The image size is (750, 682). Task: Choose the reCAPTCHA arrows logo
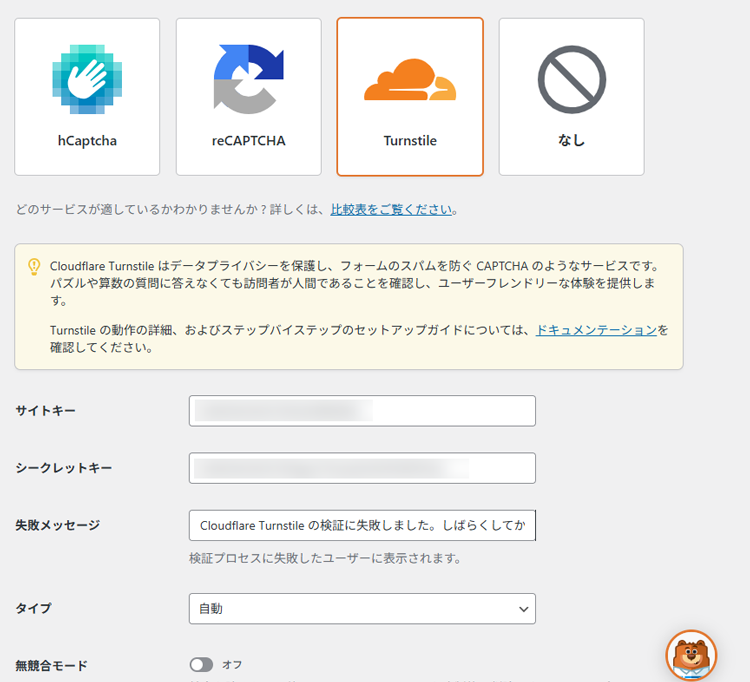[248, 79]
